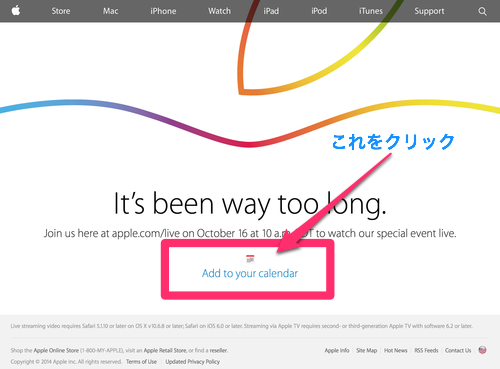Click the live streaming requirements note
This screenshot has height=369, width=500.
tap(241, 326)
